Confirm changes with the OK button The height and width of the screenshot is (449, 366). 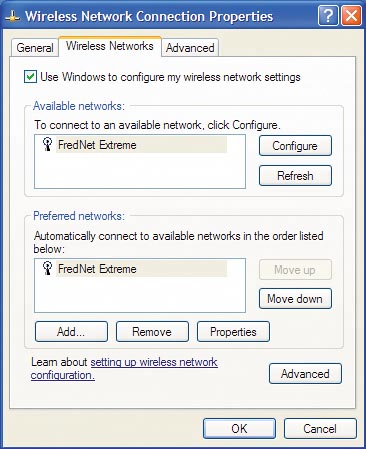(x=239, y=429)
